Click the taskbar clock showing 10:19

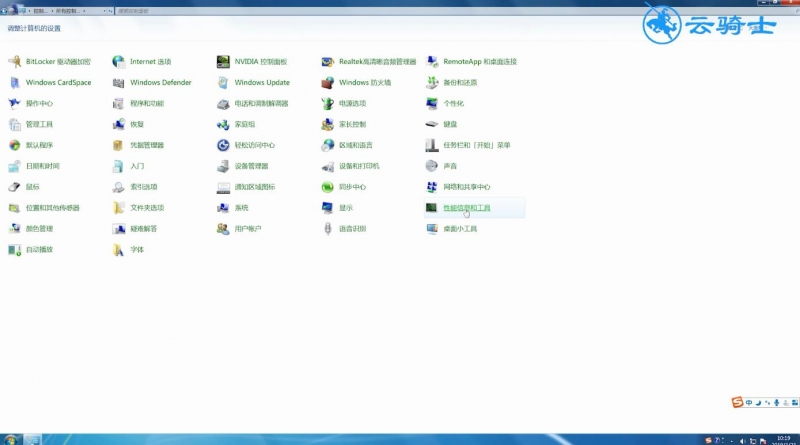(783, 440)
